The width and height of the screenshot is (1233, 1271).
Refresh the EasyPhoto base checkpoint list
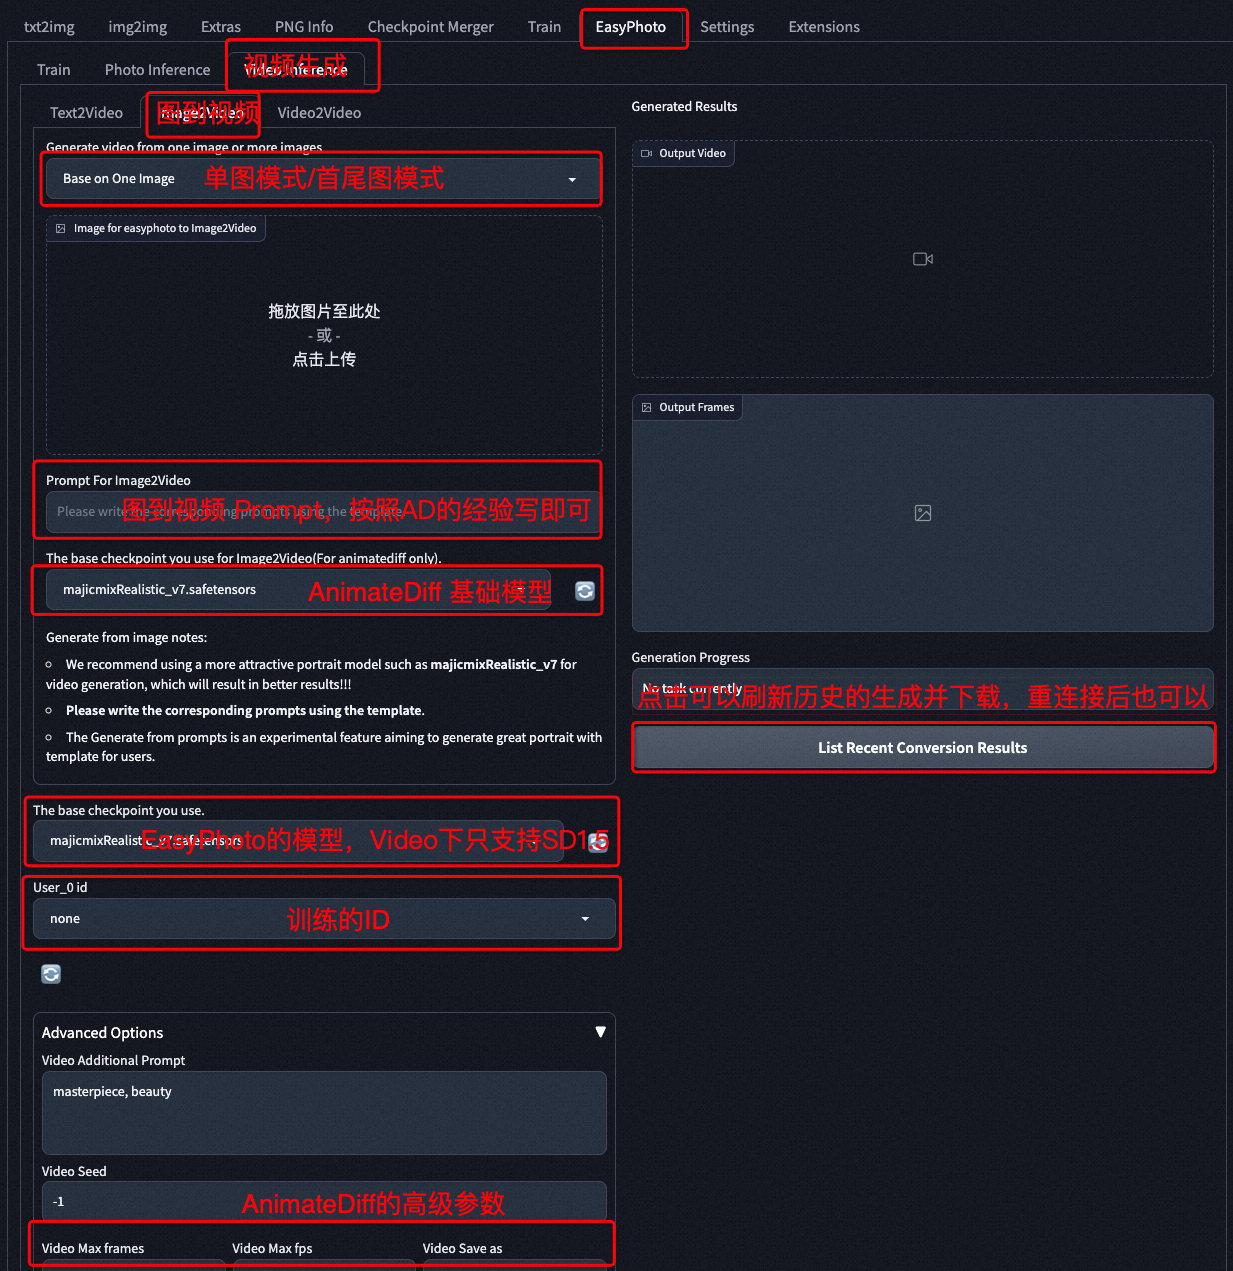(x=598, y=842)
